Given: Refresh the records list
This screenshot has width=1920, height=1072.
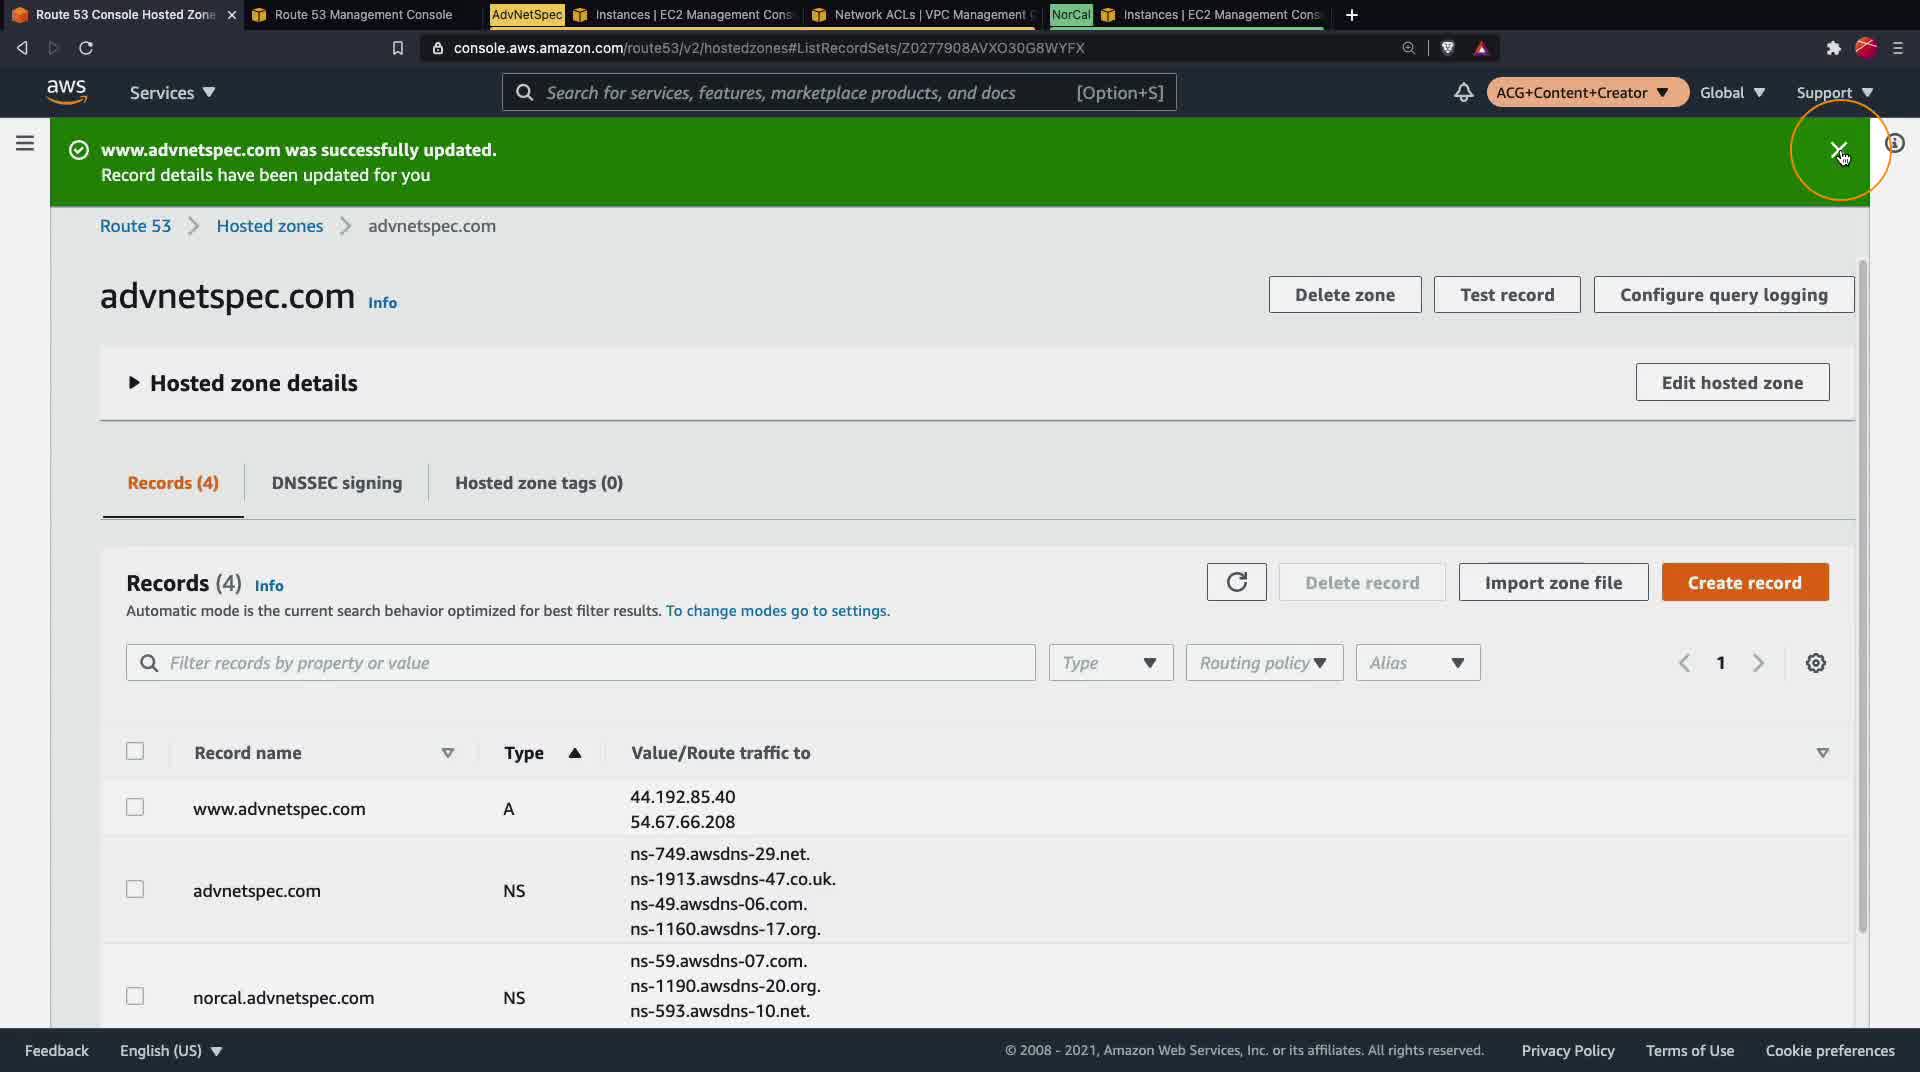Looking at the screenshot, I should click(x=1236, y=582).
